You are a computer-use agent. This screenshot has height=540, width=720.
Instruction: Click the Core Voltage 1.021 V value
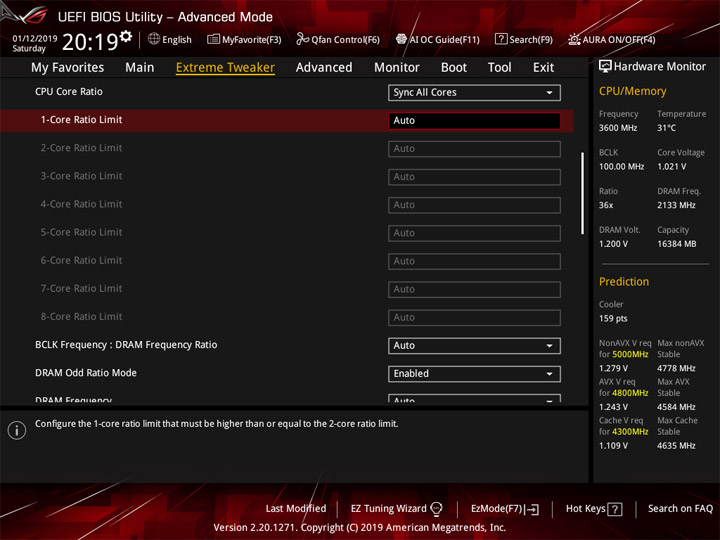[671, 167]
